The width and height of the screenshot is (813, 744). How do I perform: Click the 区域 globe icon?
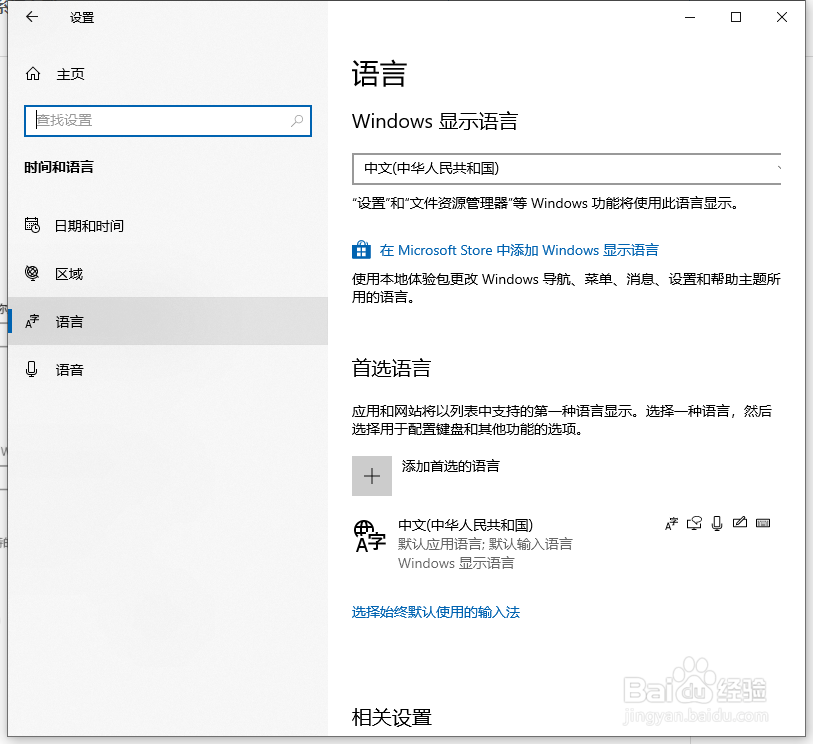pyautogui.click(x=32, y=273)
